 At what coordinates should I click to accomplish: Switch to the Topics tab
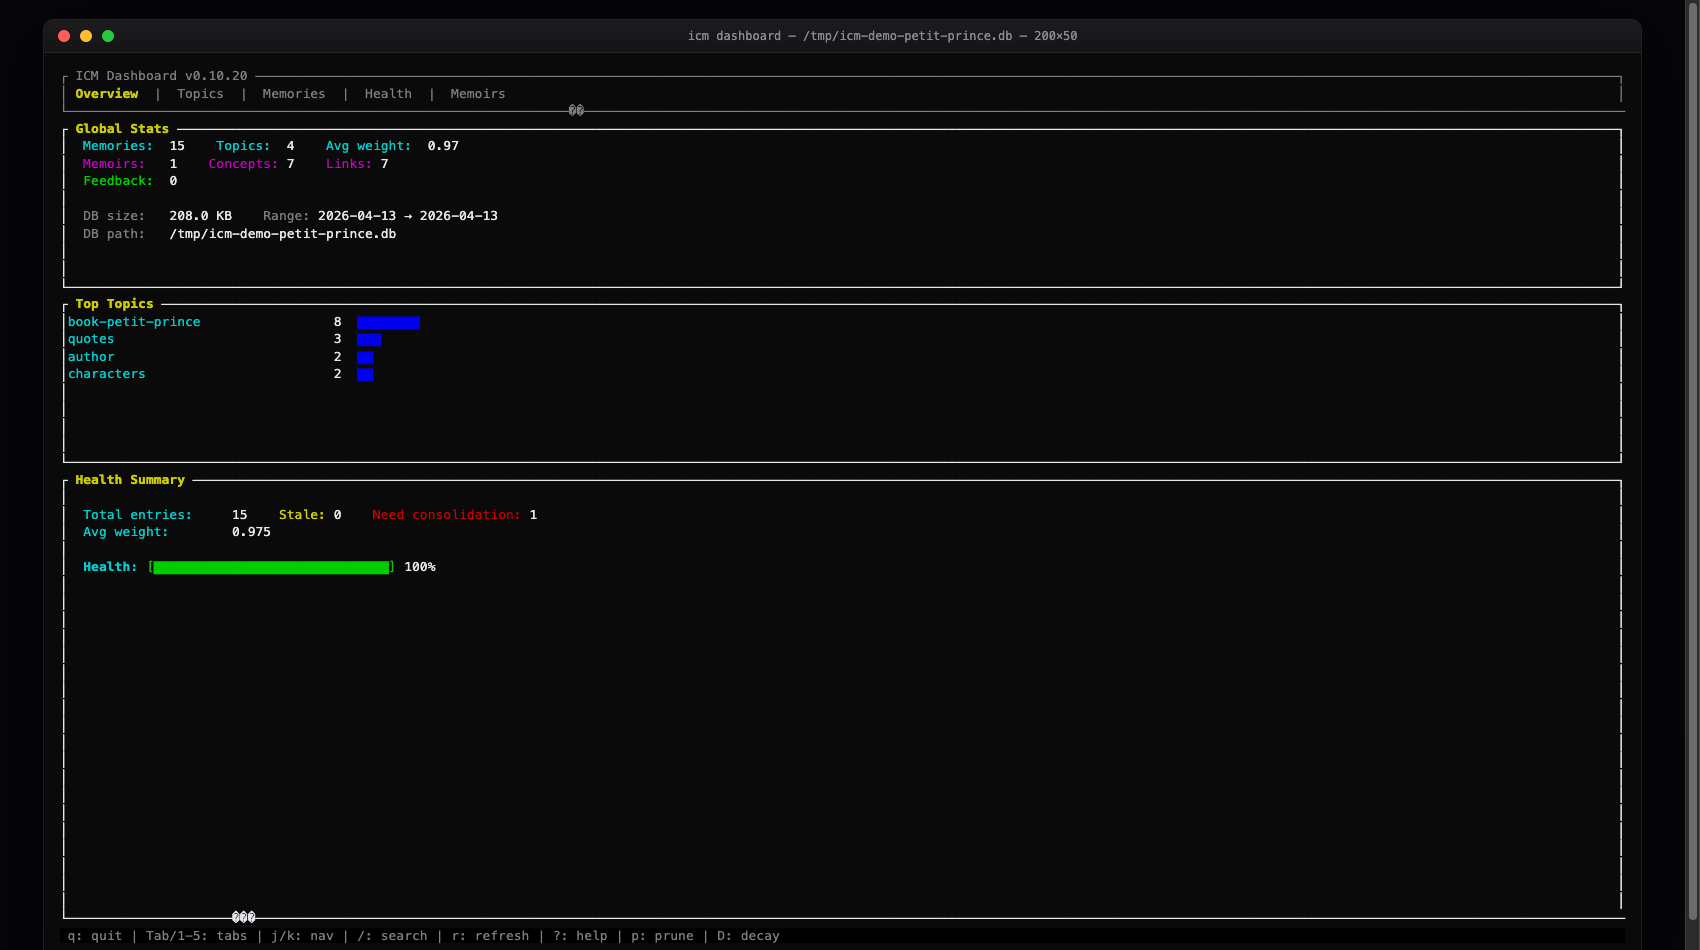[x=200, y=93]
